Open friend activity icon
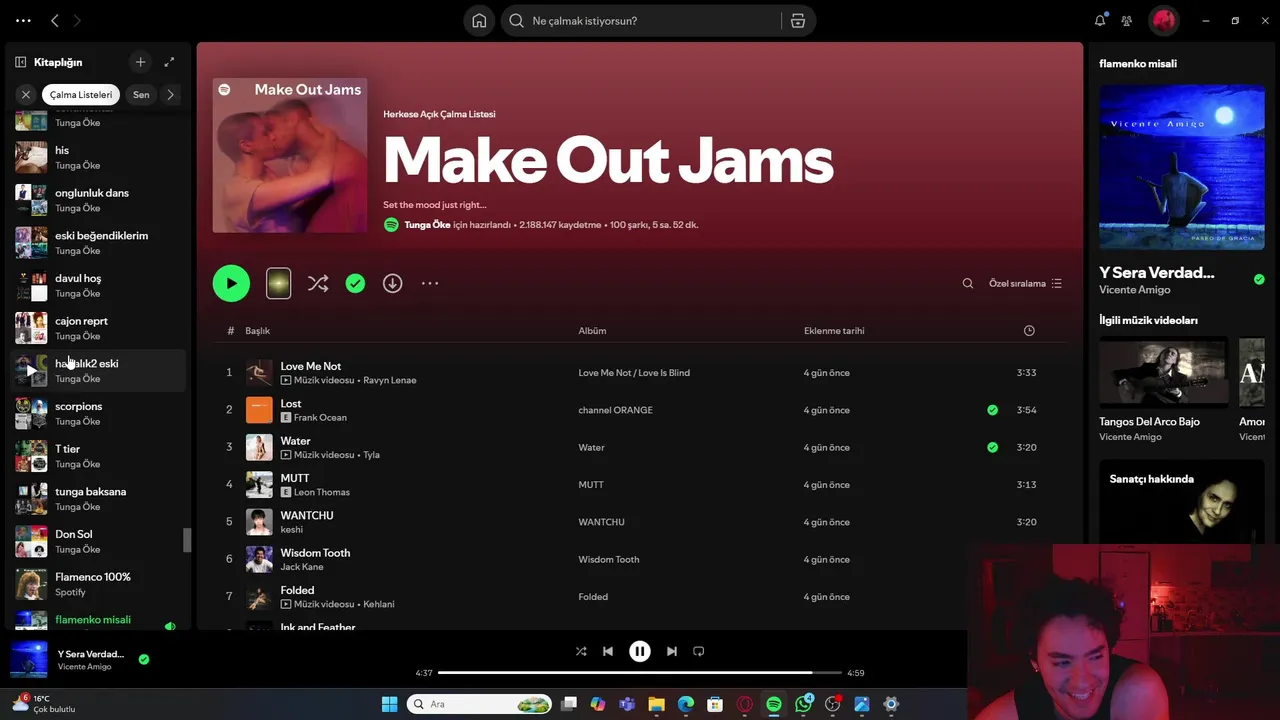This screenshot has width=1280, height=720. pyautogui.click(x=1127, y=20)
